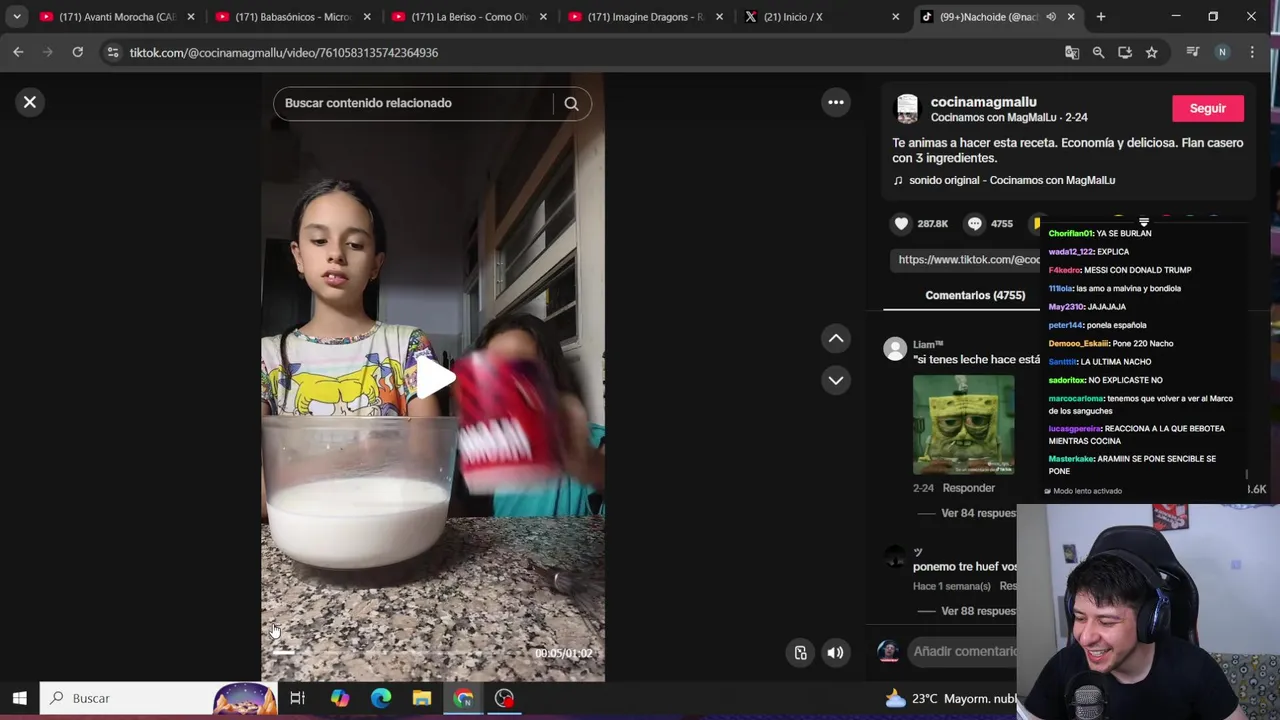The width and height of the screenshot is (1280, 720).
Task: Click the zoom magnifier icon in address bar
Action: (x=1098, y=52)
